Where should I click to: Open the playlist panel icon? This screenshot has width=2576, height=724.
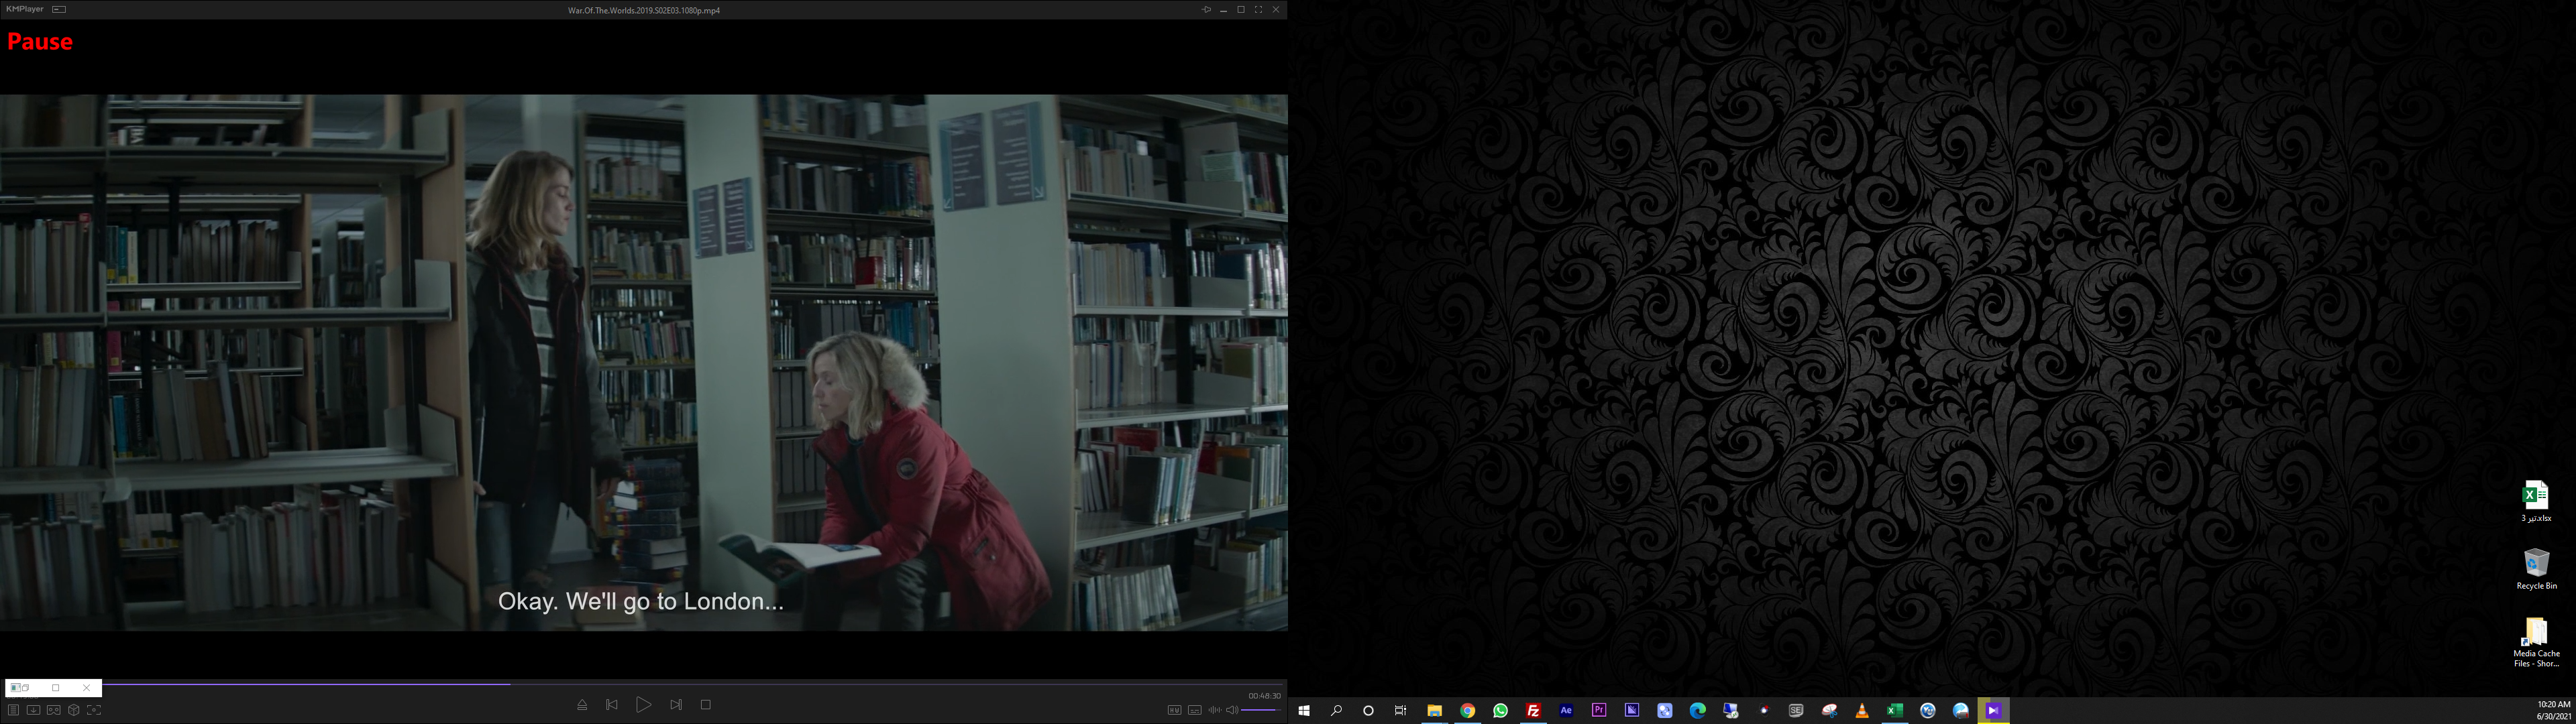pyautogui.click(x=13, y=710)
